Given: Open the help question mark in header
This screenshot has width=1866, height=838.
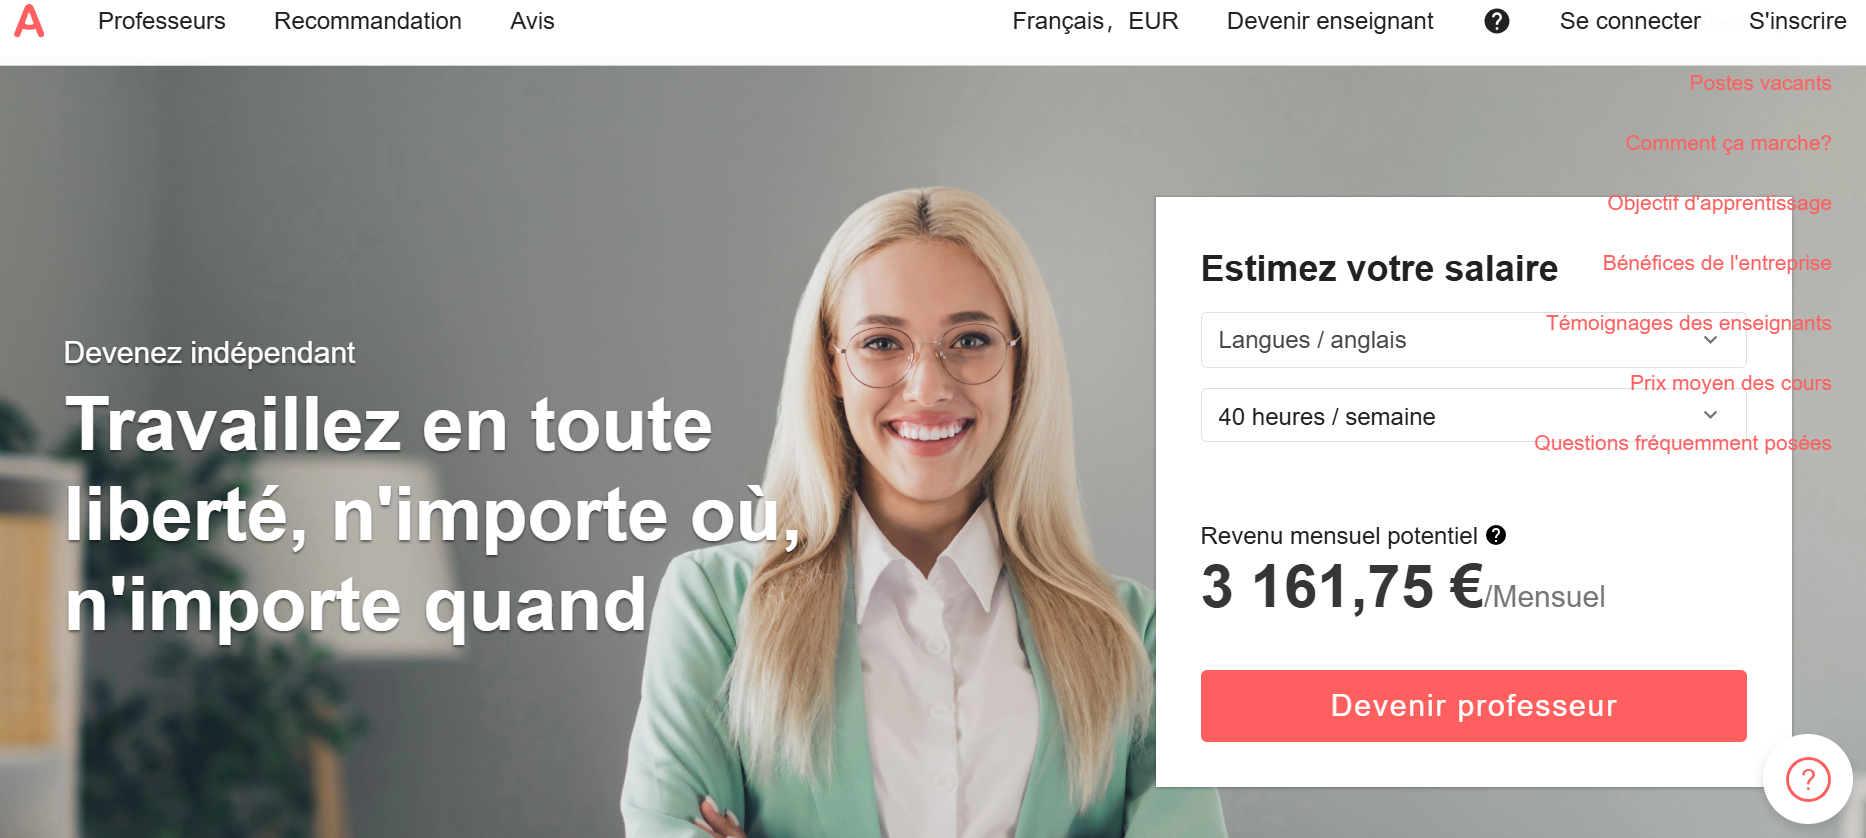Looking at the screenshot, I should (1497, 21).
